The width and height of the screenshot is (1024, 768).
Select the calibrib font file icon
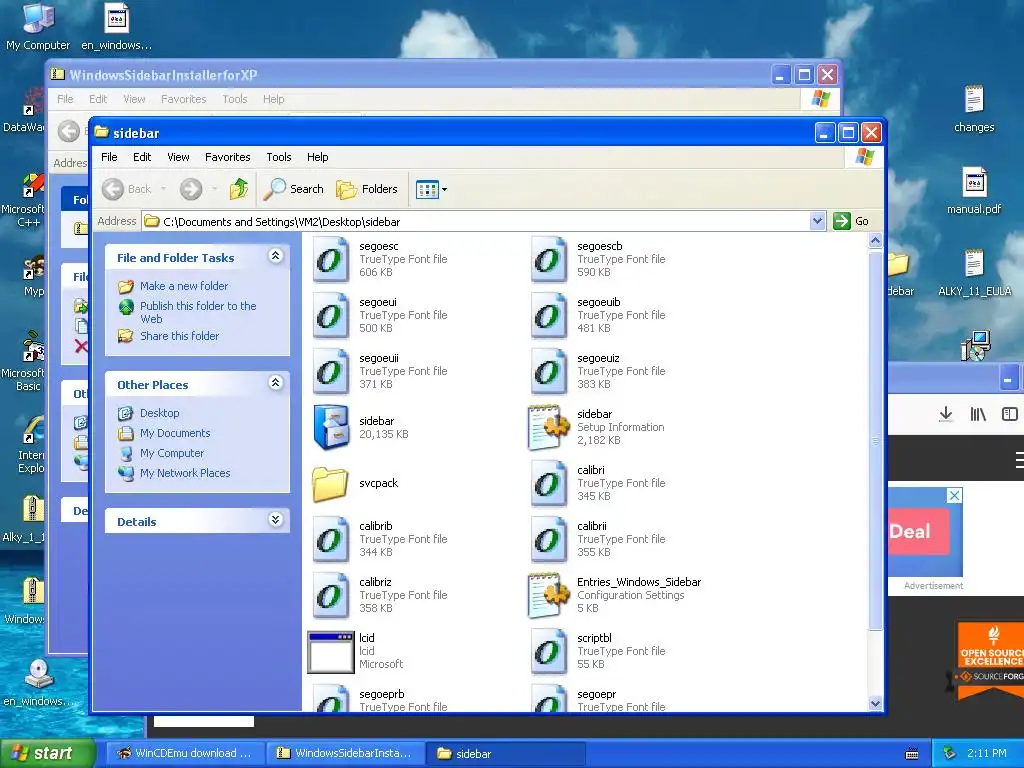pos(330,539)
